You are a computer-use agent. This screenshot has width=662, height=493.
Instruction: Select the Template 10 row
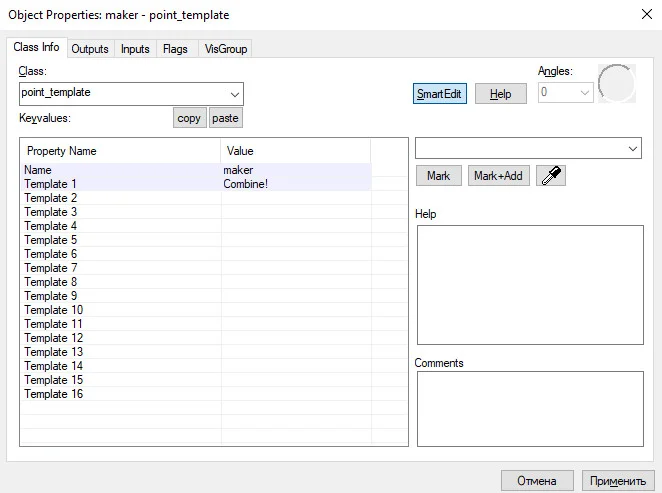[197, 310]
